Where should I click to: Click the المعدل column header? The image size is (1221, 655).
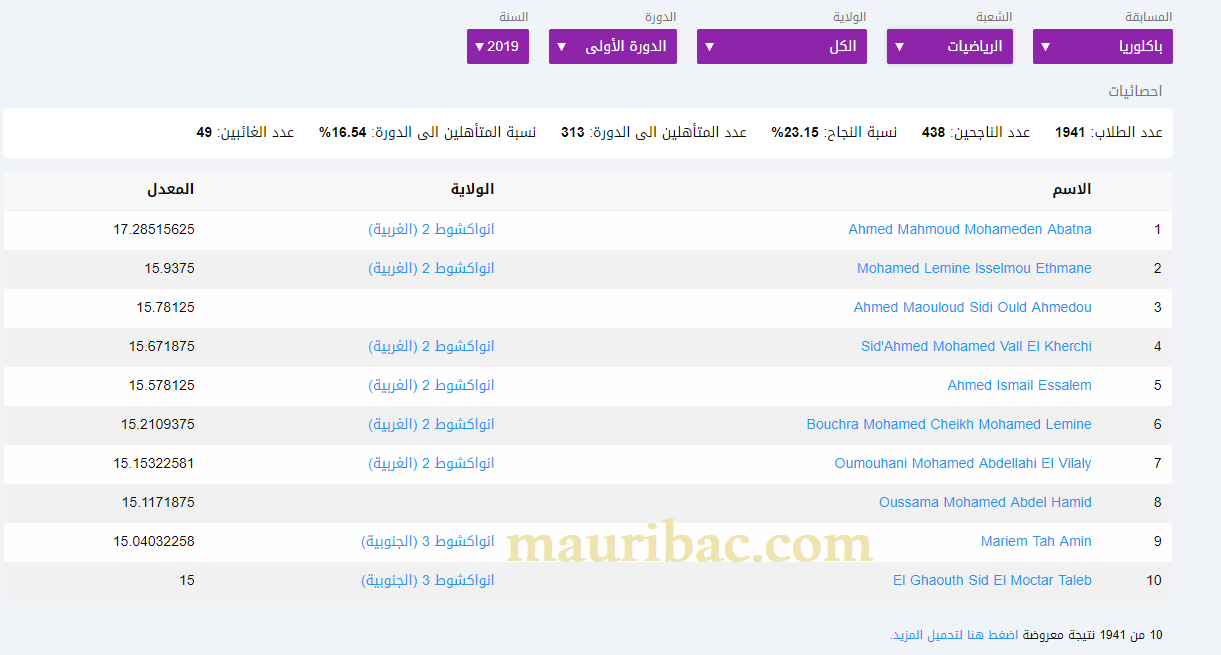pos(172,189)
